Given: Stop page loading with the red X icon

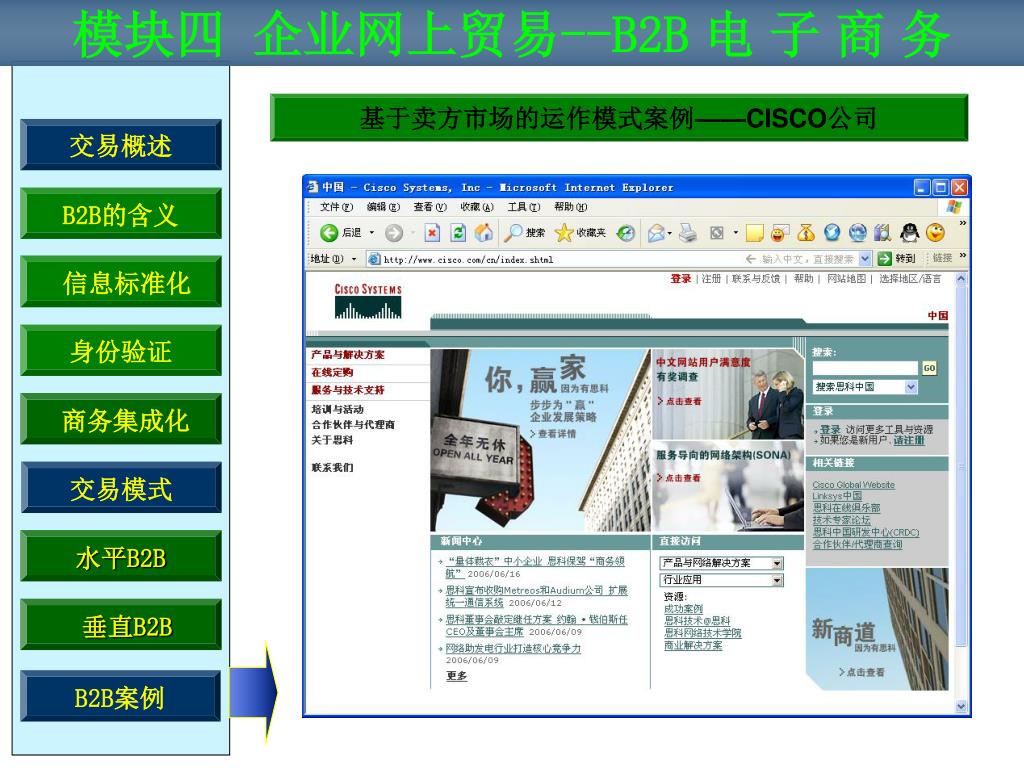Looking at the screenshot, I should pos(432,232).
